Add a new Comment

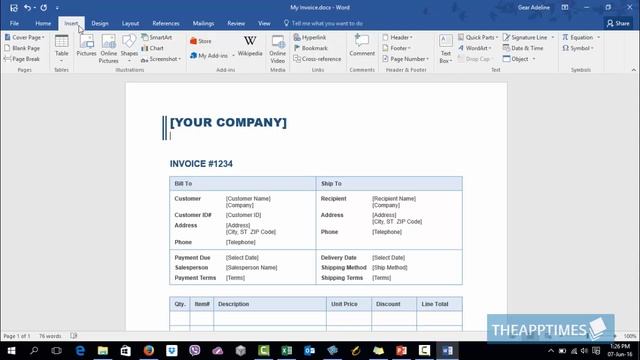[362, 45]
